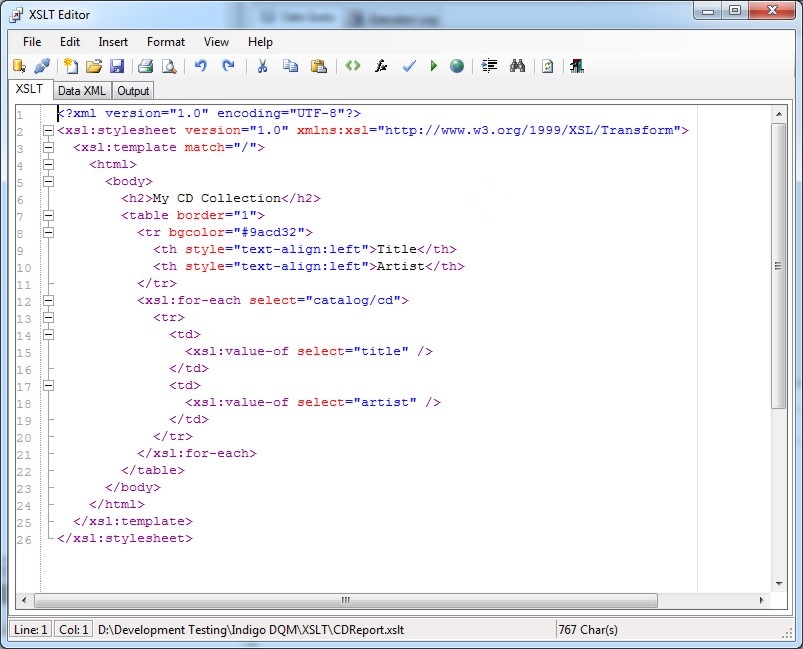803x649 pixels.
Task: Save the file with the floppy disk icon
Action: coord(116,66)
